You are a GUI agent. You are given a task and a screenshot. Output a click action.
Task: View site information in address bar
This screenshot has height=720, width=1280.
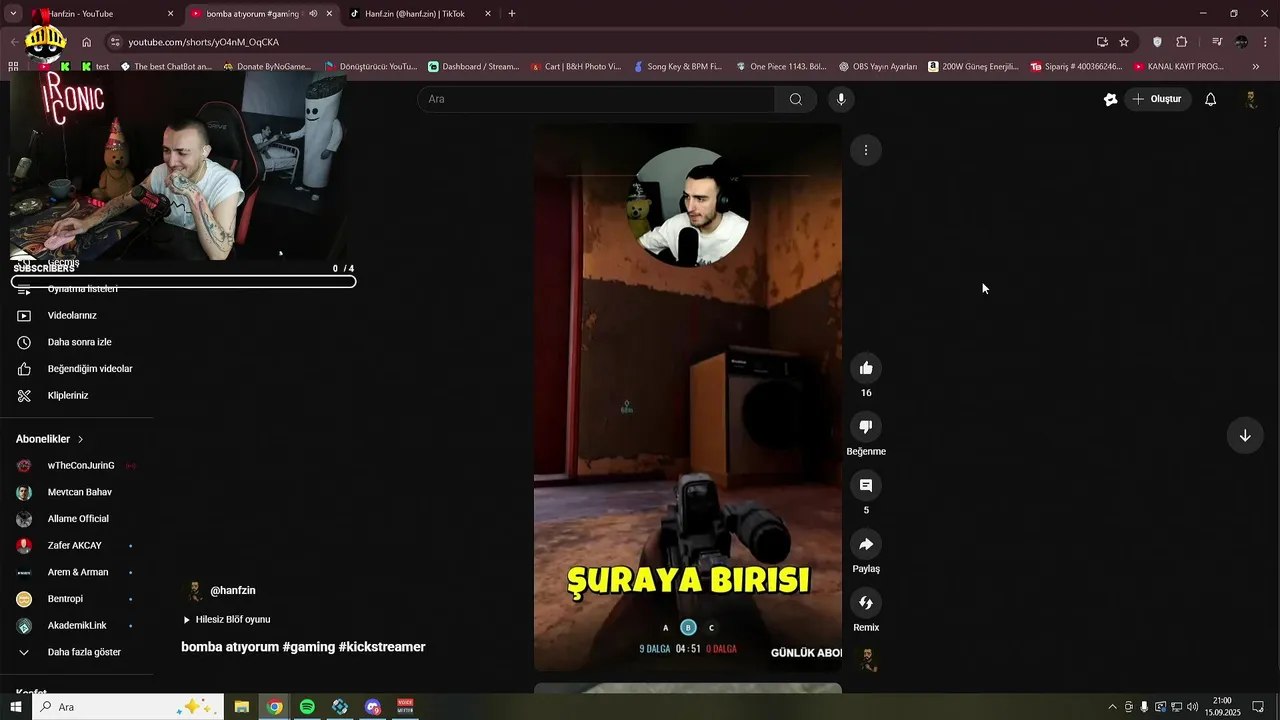click(115, 42)
